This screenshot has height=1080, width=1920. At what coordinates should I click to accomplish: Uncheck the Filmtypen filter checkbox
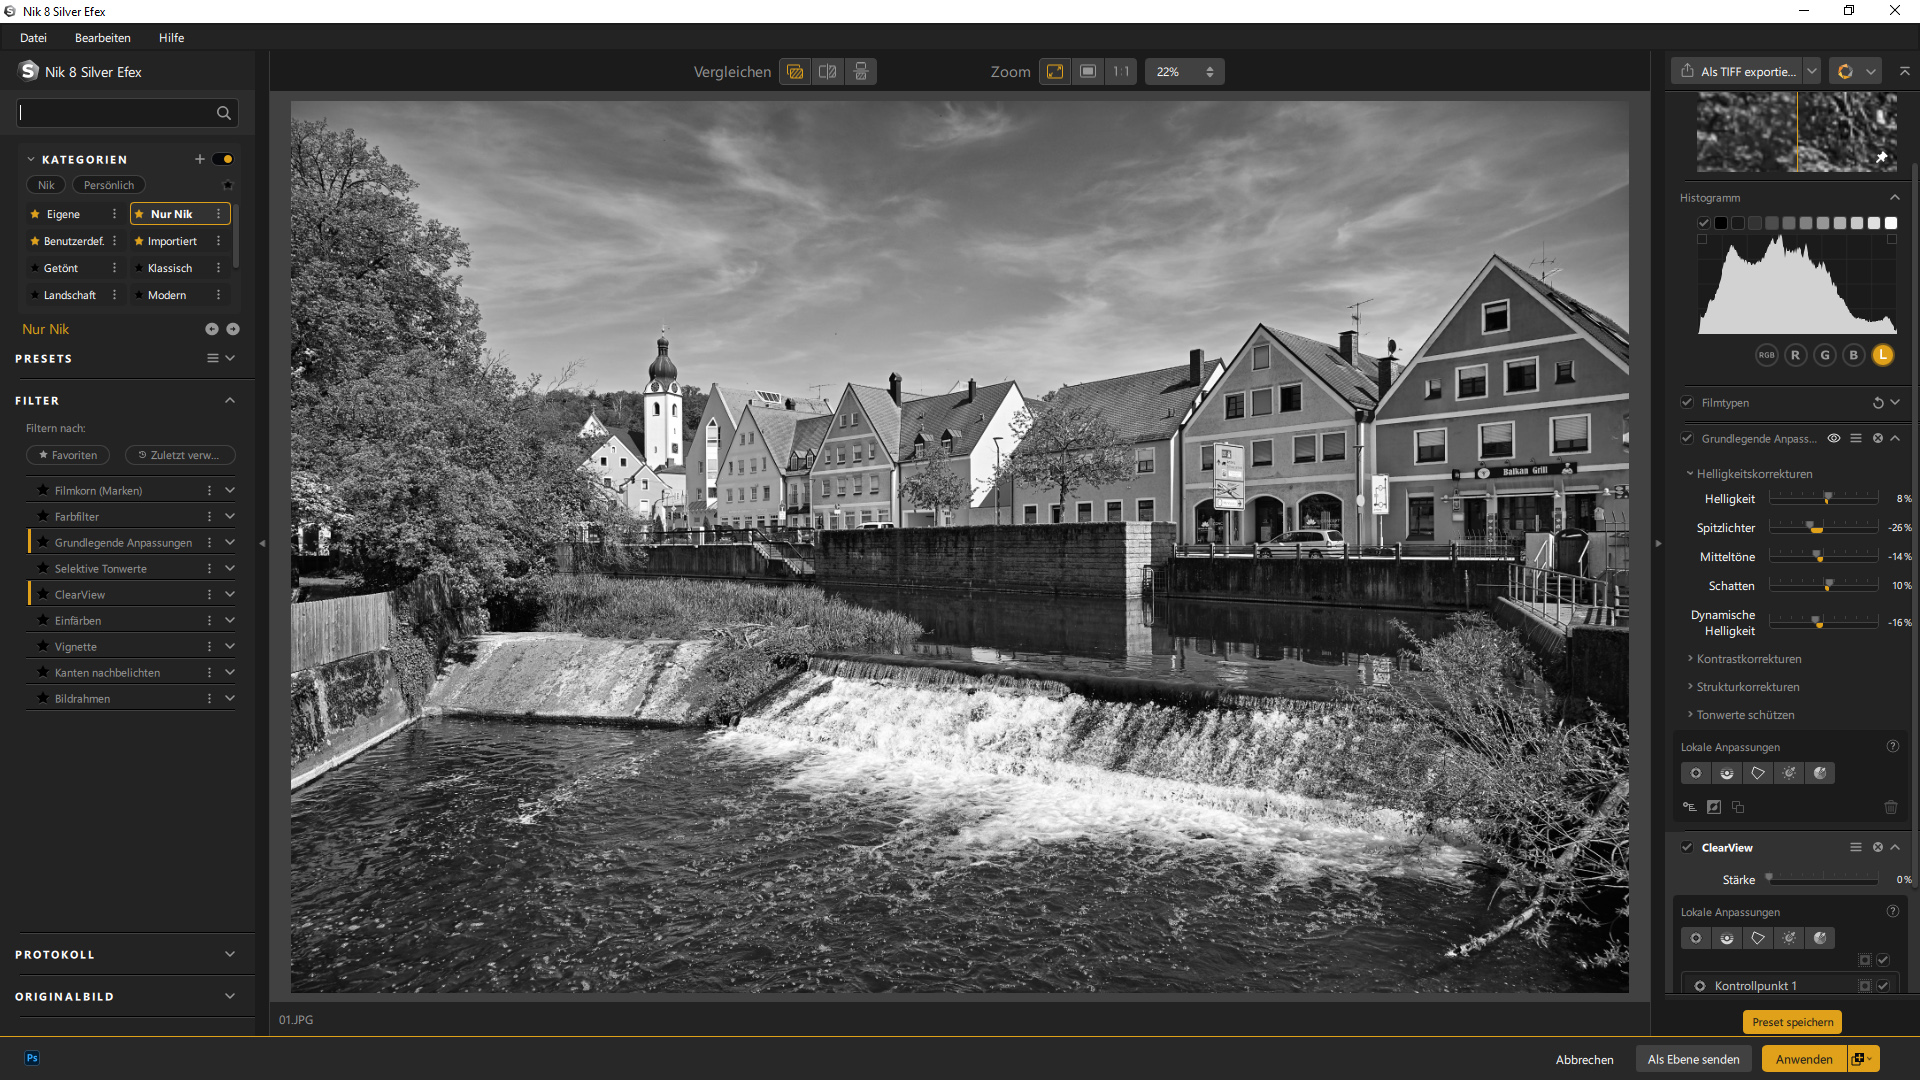[1687, 403]
